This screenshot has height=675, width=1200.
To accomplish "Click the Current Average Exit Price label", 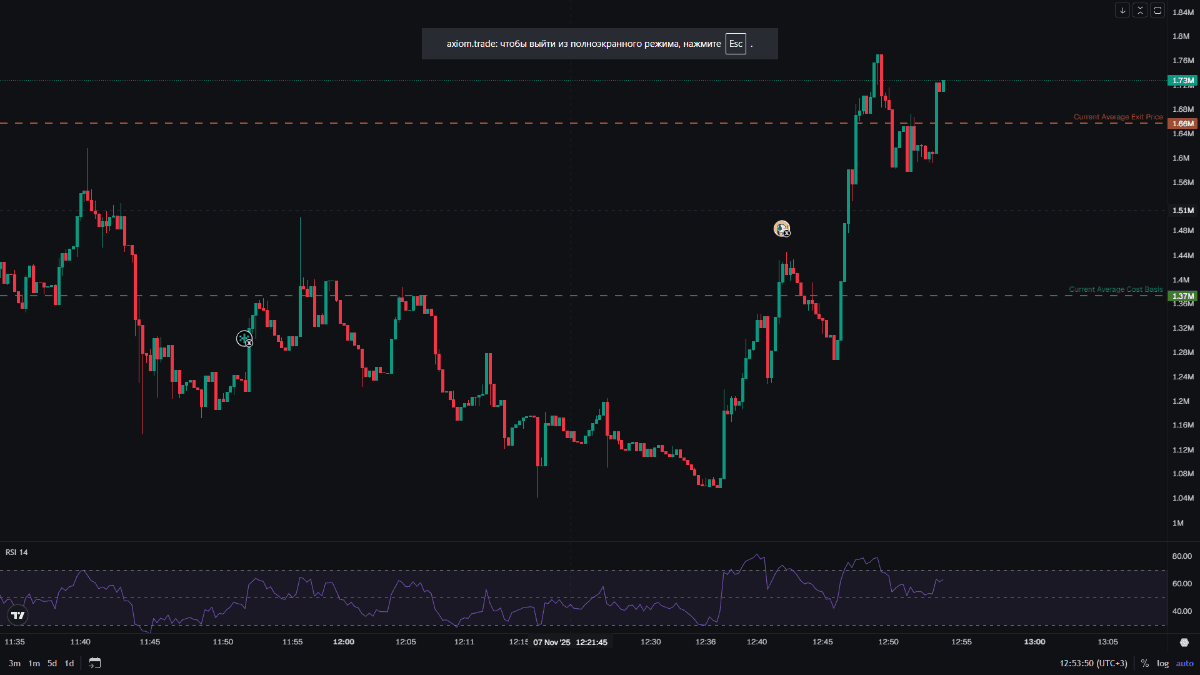I will [x=1117, y=117].
